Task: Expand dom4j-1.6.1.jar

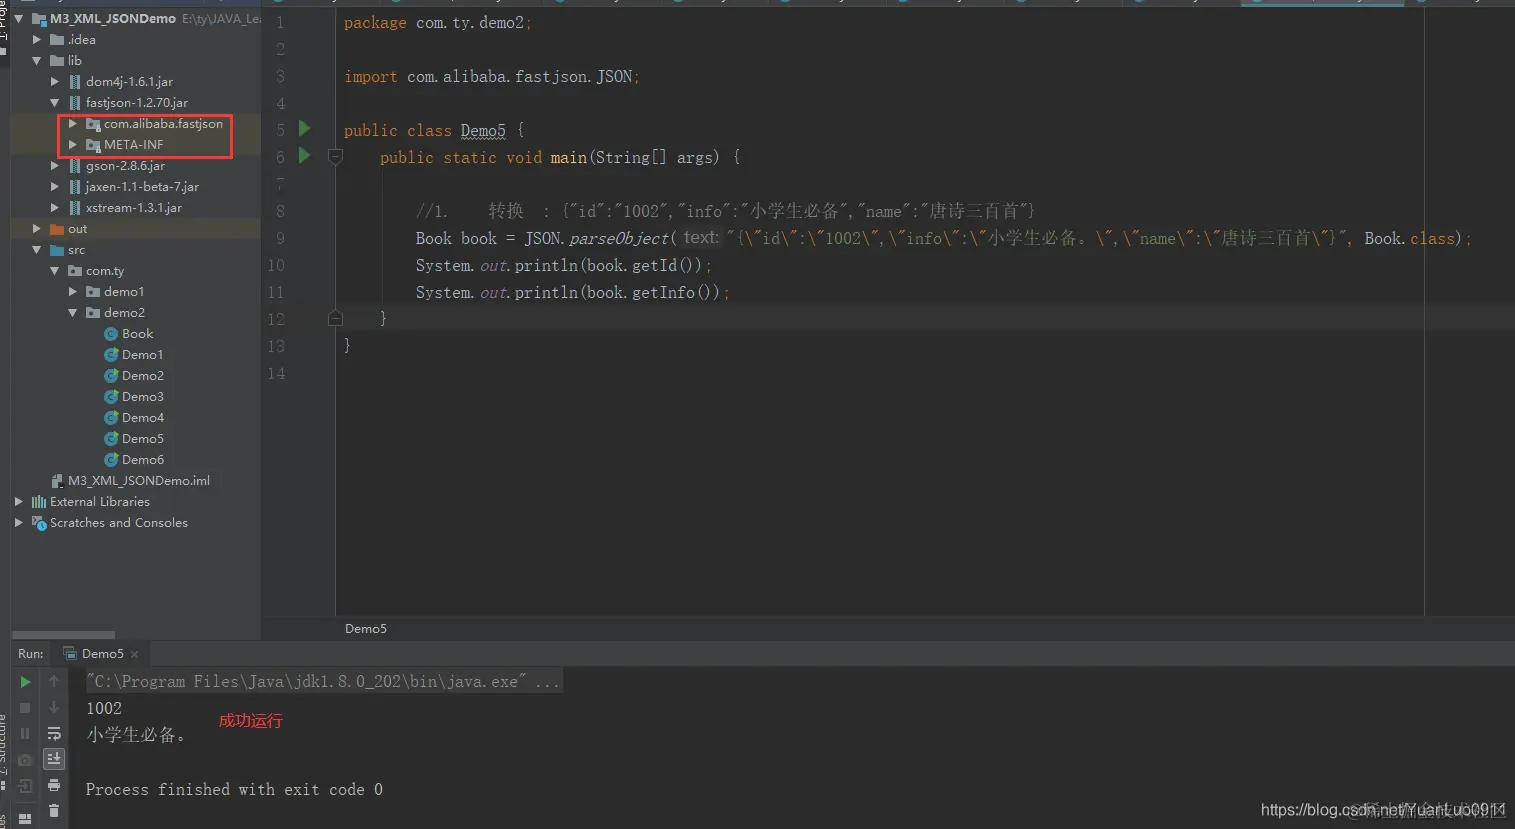Action: (x=55, y=82)
